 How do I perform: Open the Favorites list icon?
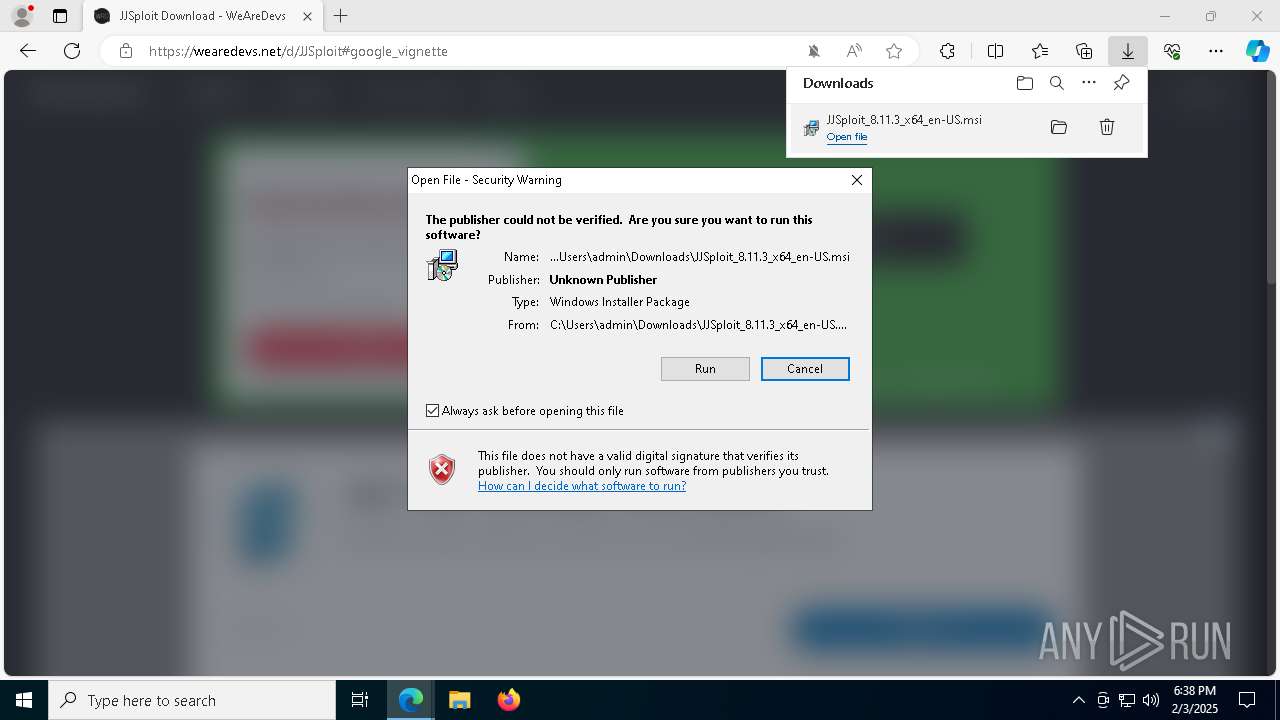click(1040, 51)
